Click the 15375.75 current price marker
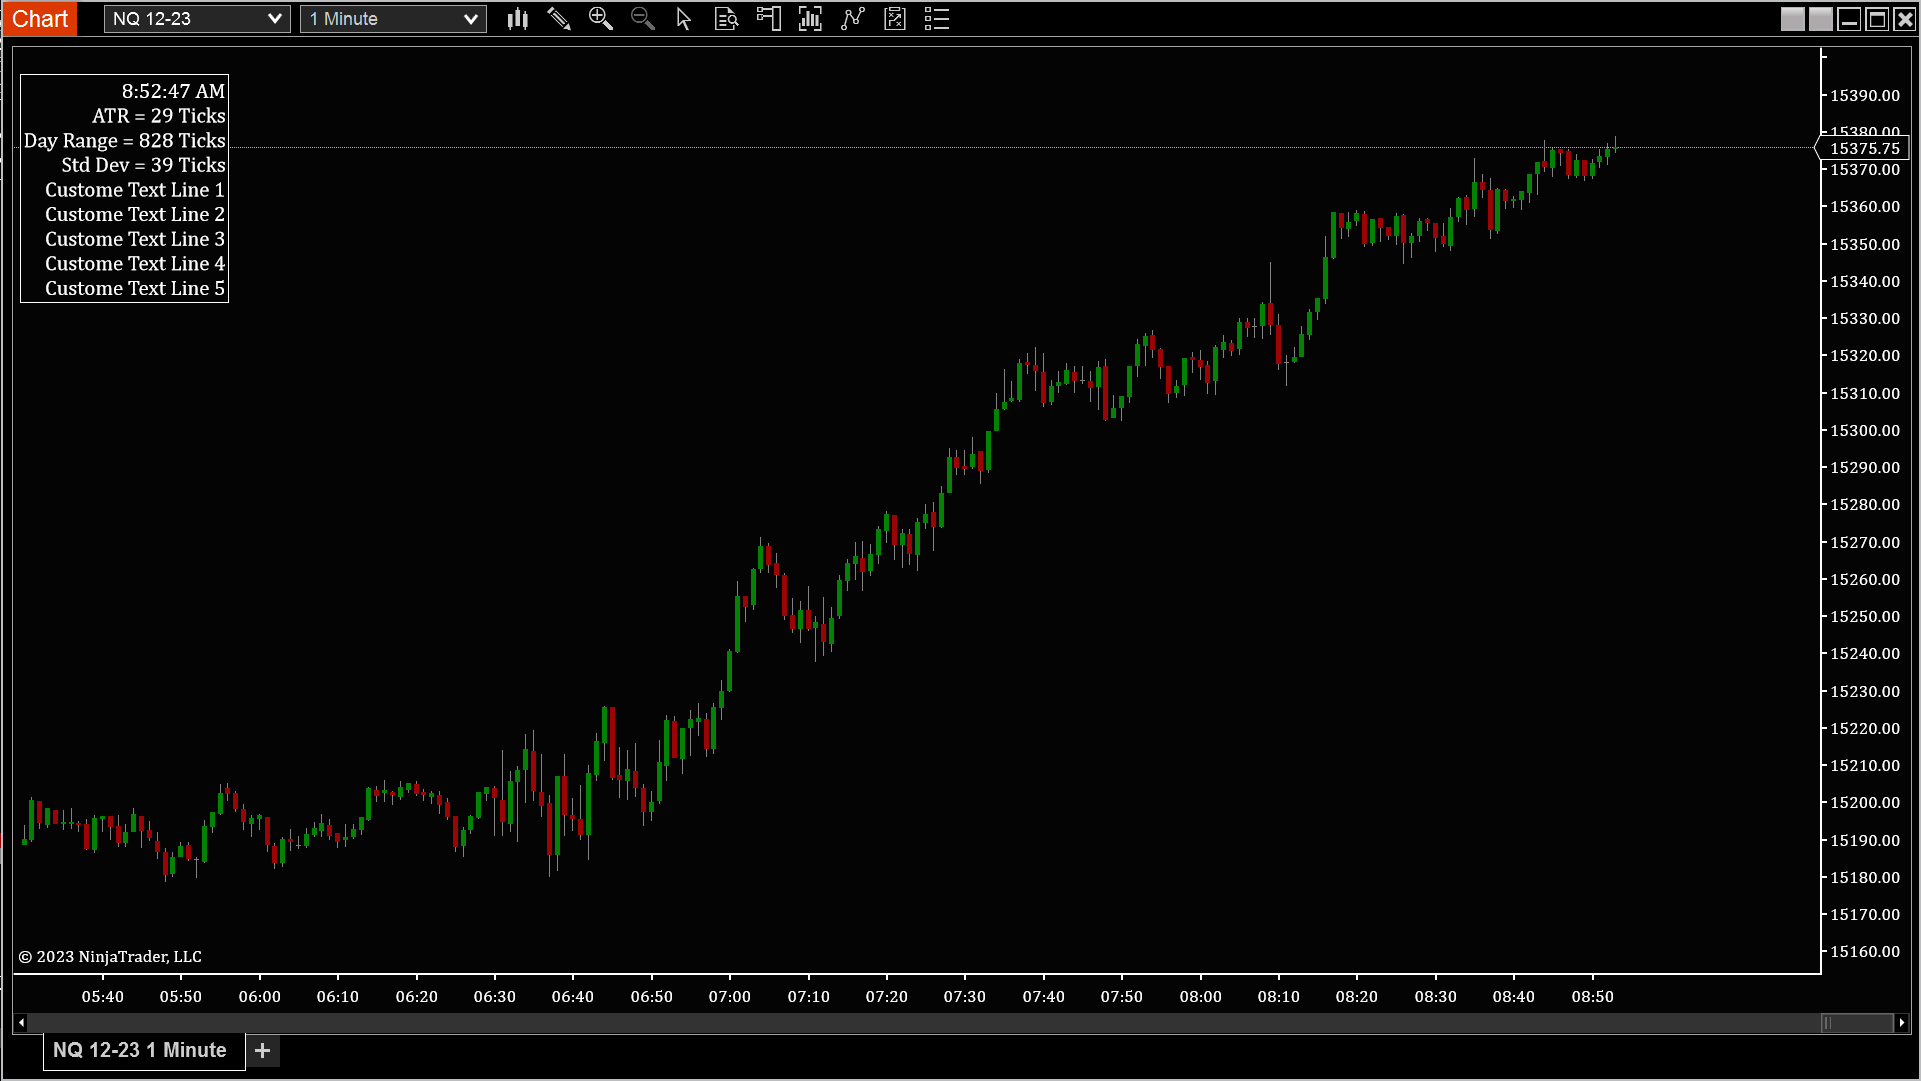1921x1081 pixels. coord(1864,148)
